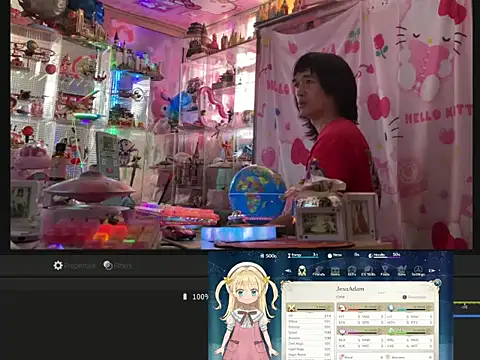This screenshot has width=480, height=360.
Task: Click the 500g gold counter
Action: (x=268, y=256)
